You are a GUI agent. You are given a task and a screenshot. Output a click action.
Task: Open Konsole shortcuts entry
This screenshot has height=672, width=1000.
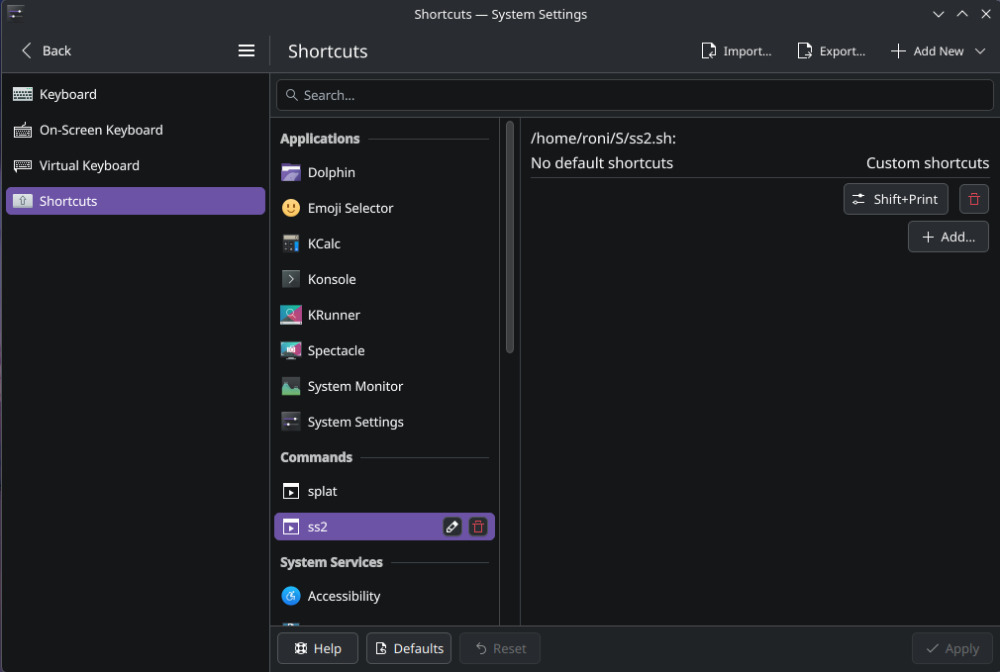click(385, 279)
